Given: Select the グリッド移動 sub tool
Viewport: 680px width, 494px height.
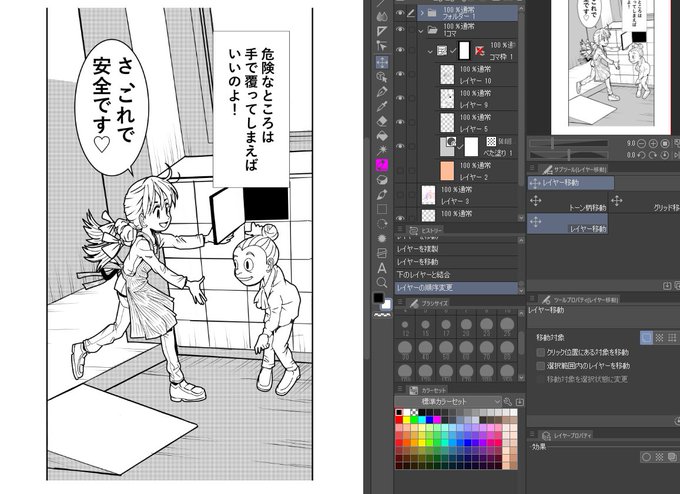Looking at the screenshot, I should coord(644,204).
